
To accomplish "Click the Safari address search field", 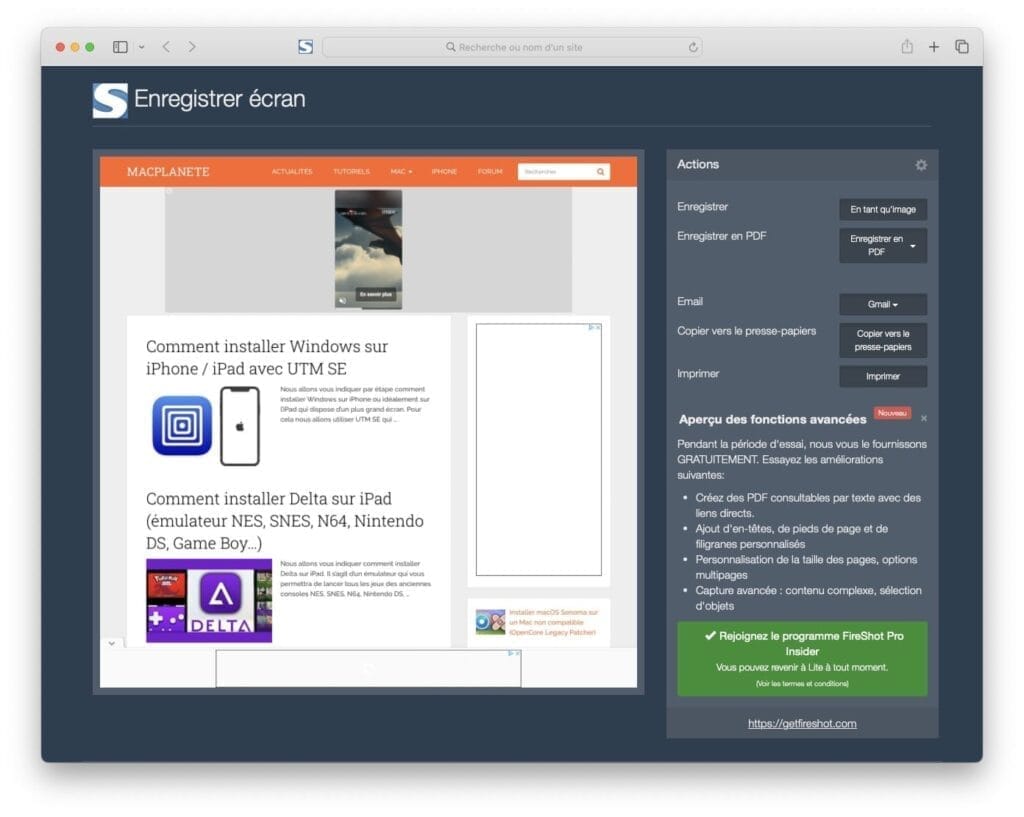I will click(514, 47).
